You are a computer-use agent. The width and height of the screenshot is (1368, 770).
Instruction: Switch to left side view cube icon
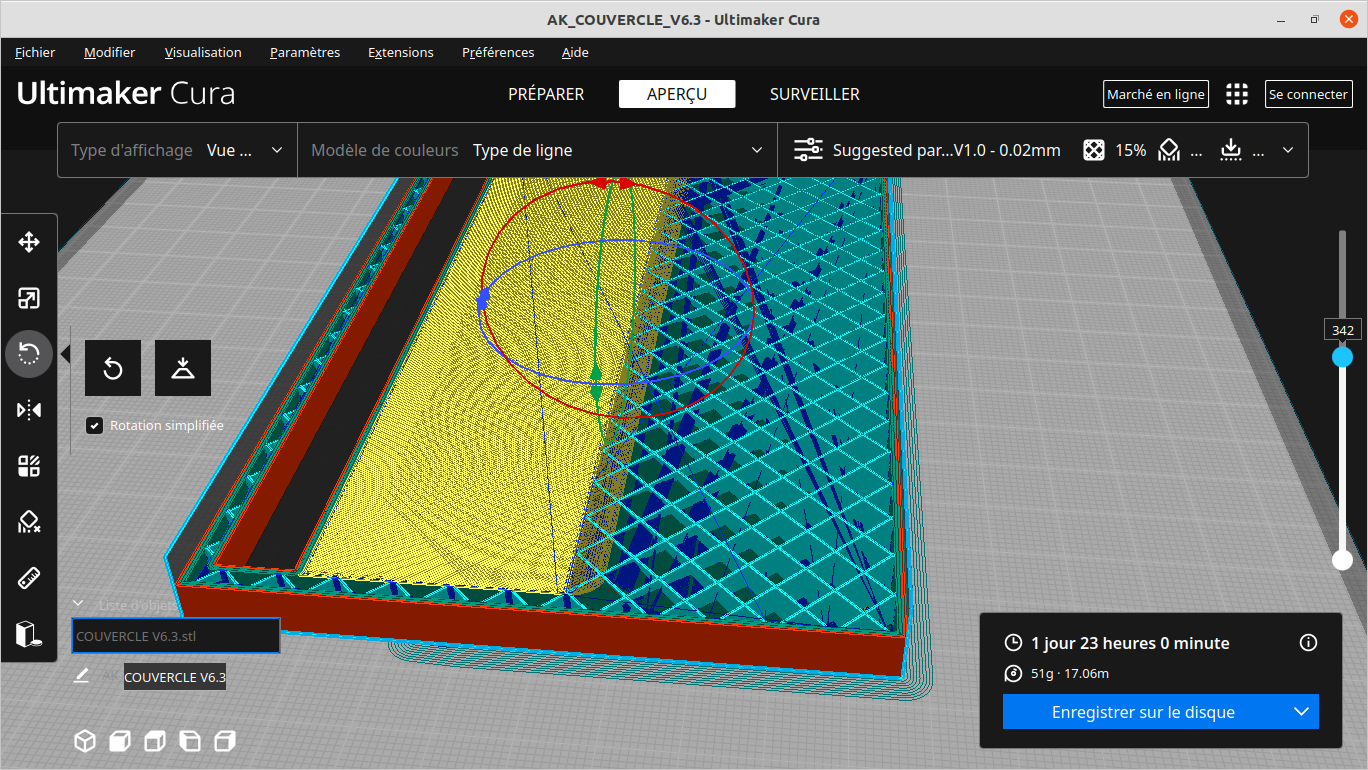[190, 741]
